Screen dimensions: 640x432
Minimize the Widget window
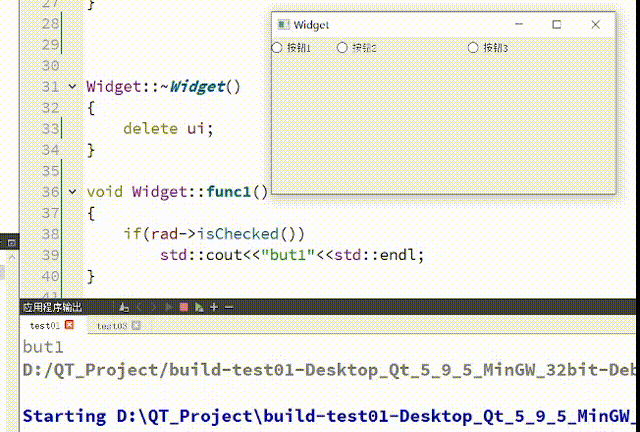pos(519,24)
